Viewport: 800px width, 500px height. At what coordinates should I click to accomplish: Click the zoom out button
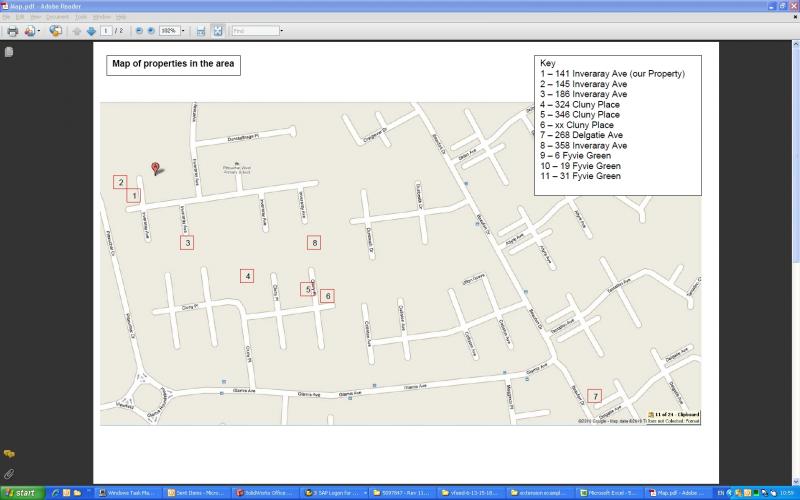point(139,31)
